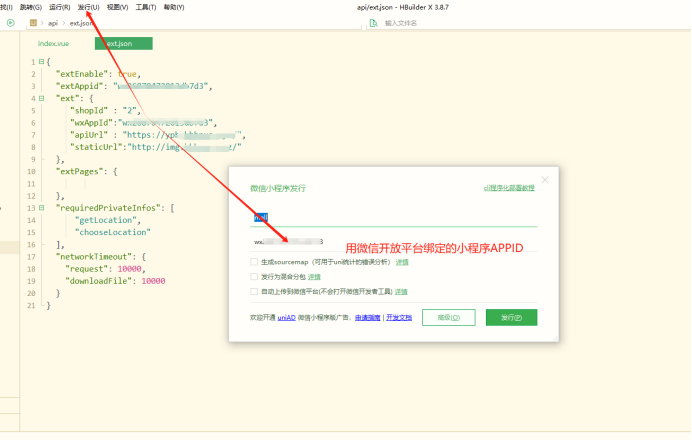Click the uniAD link
Viewport: 692px width, 441px height.
[x=286, y=317]
